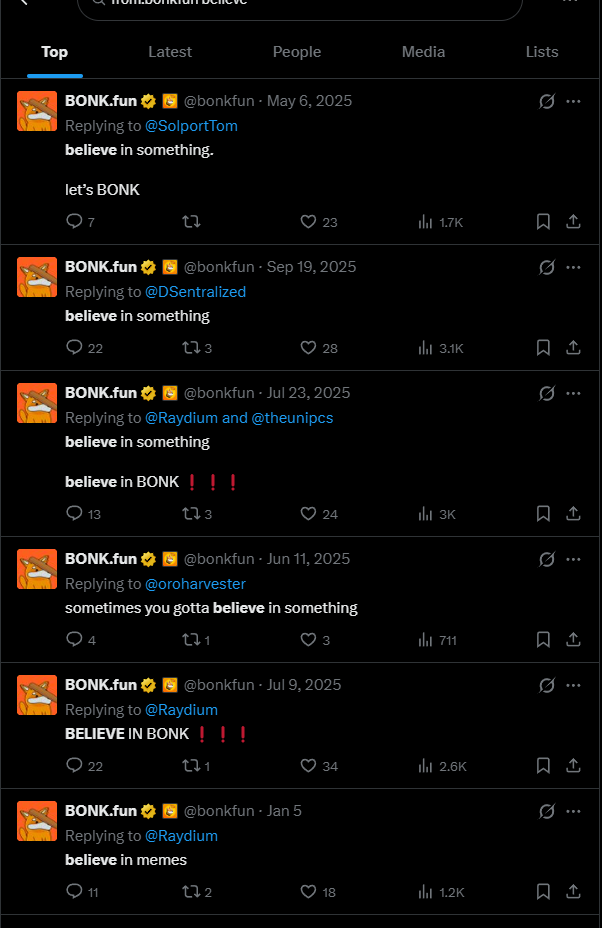Open the more options menu on the top tweet
The height and width of the screenshot is (928, 602).
point(573,100)
